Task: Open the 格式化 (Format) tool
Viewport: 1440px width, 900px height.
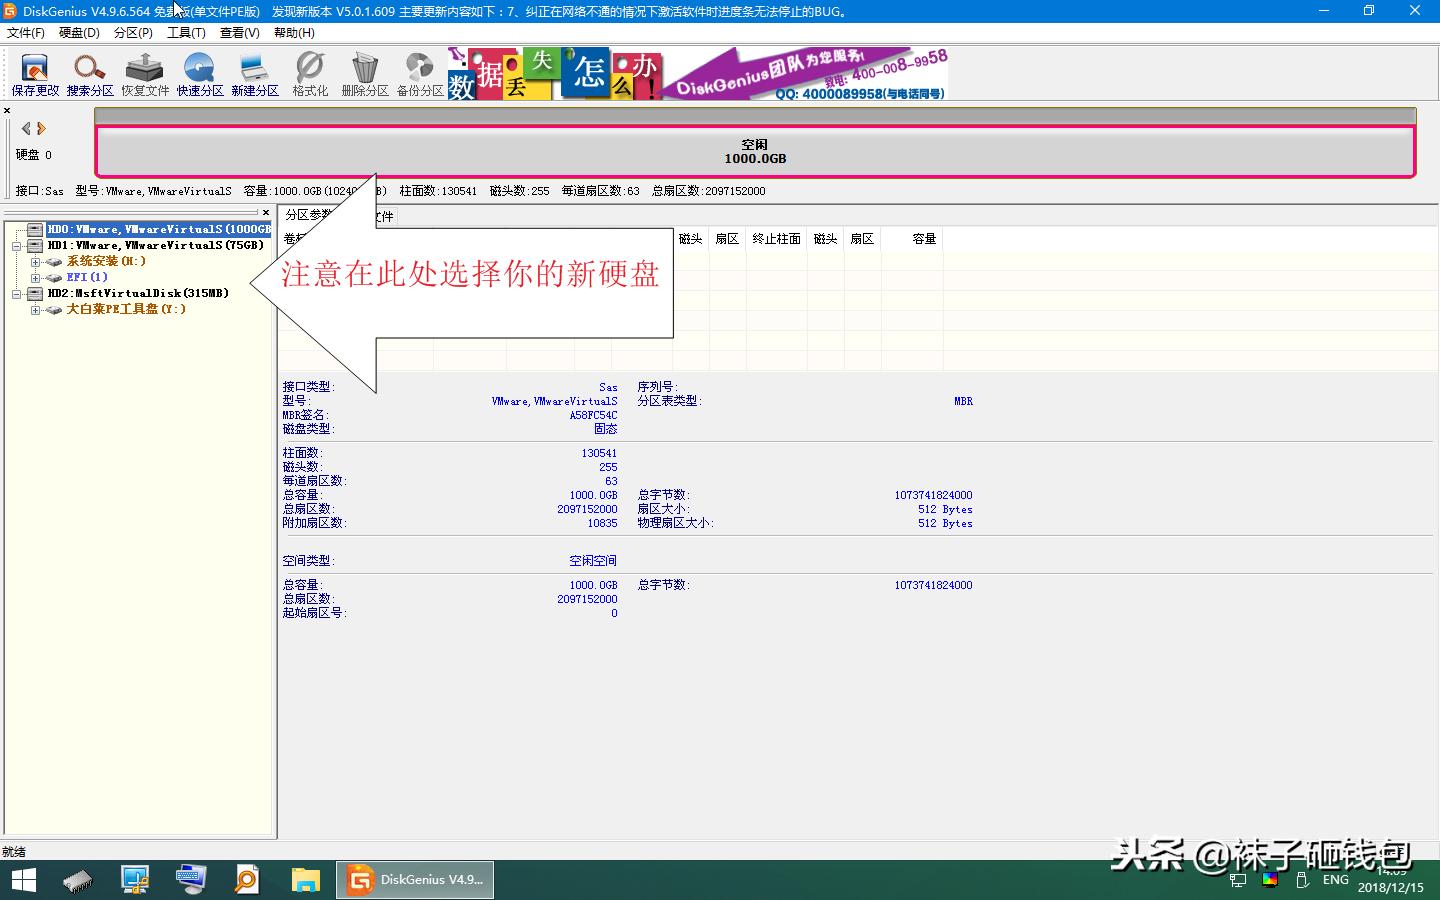Action: 309,72
